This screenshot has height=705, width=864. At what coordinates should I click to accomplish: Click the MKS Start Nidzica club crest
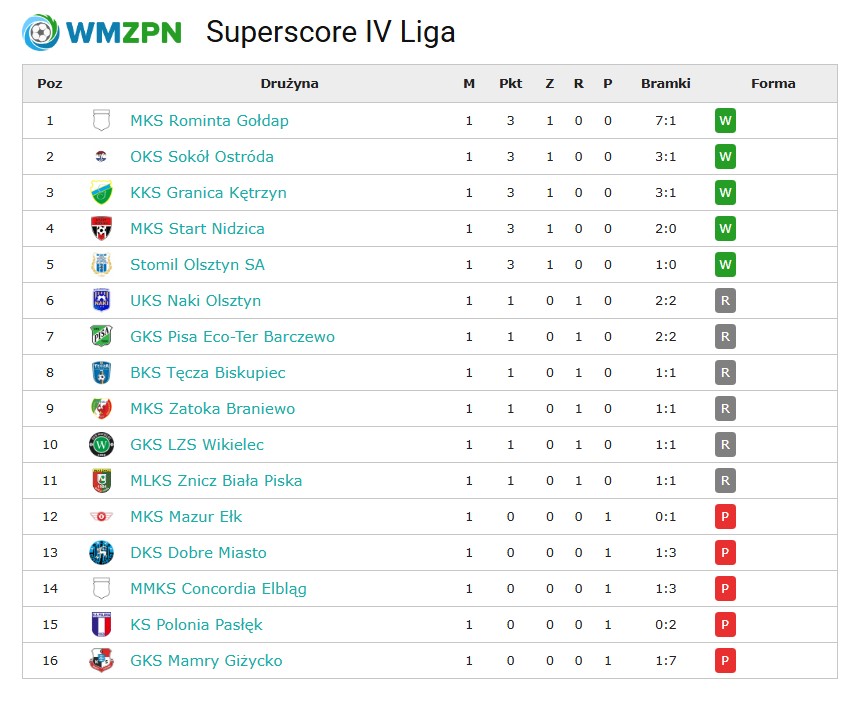tap(101, 228)
